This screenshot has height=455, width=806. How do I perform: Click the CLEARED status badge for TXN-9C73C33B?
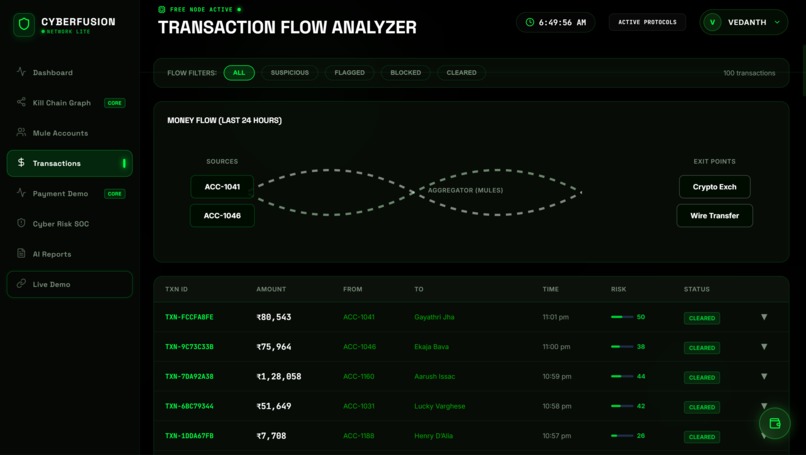pos(702,348)
